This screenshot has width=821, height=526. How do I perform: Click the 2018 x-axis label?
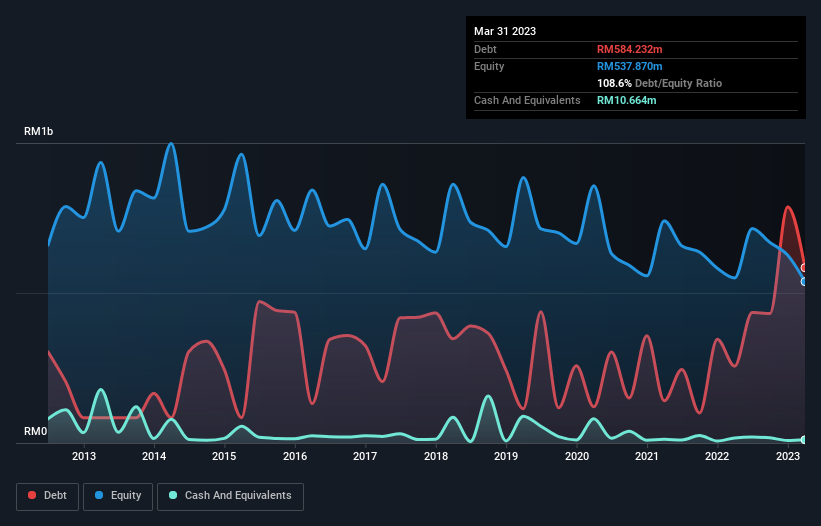pyautogui.click(x=436, y=456)
